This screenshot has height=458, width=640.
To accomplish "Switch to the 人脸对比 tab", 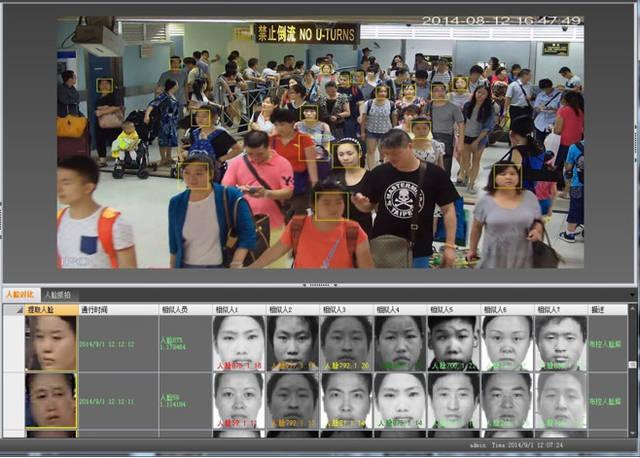I will coord(20,295).
